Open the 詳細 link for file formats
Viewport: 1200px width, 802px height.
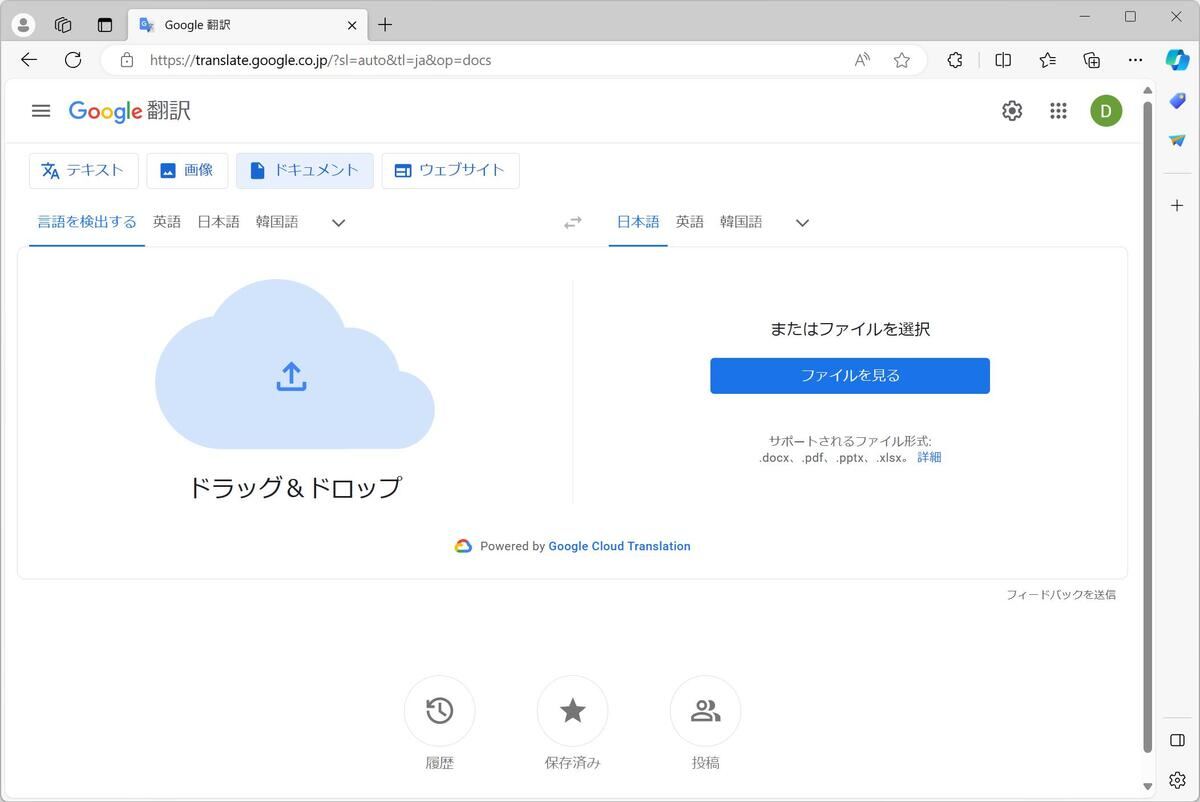pyautogui.click(x=929, y=458)
